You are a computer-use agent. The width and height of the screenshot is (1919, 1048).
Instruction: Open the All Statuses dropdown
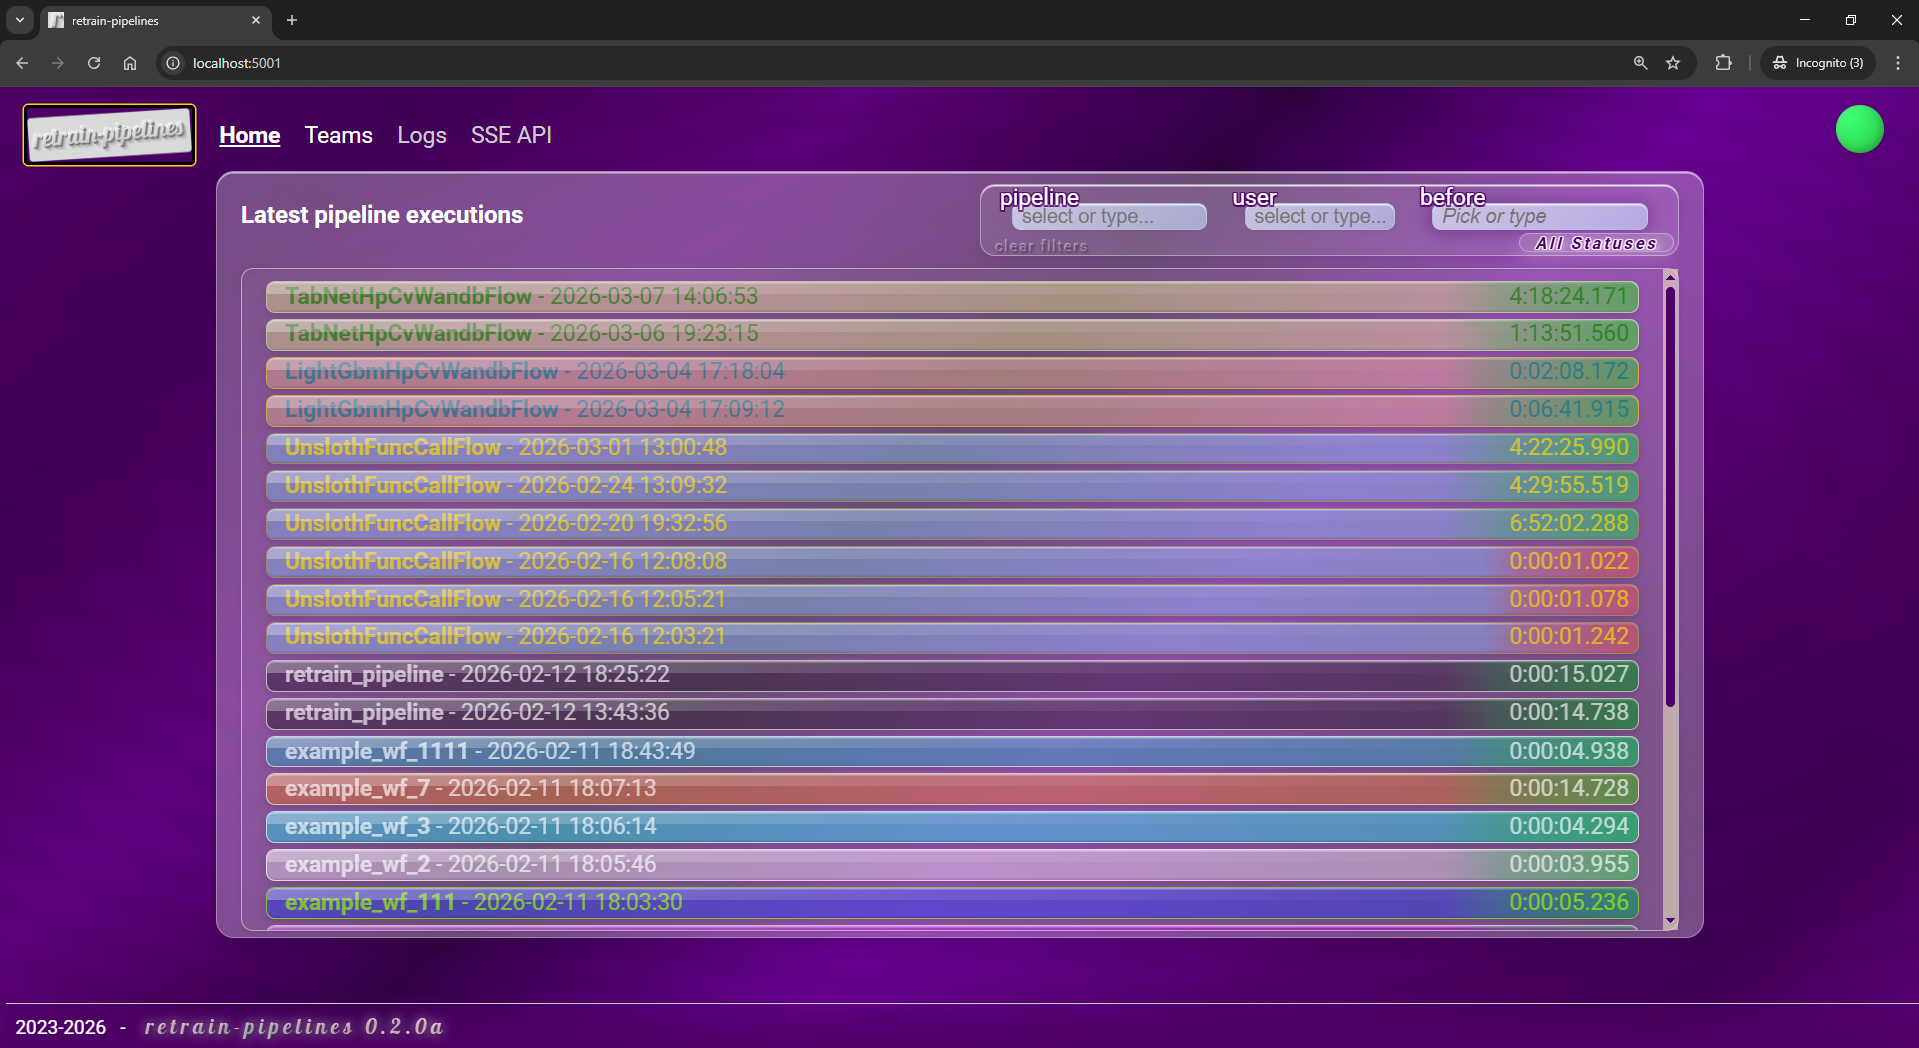(x=1596, y=243)
